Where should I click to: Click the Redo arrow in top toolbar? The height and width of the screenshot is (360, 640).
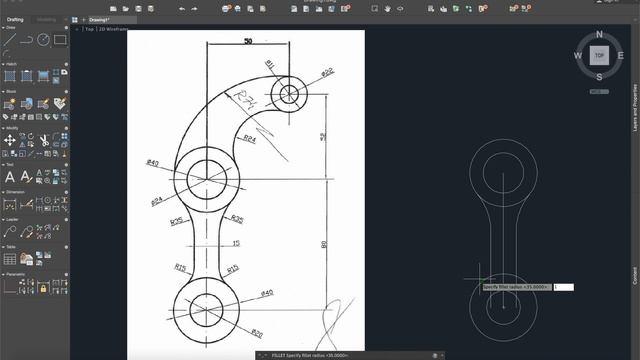coord(194,9)
